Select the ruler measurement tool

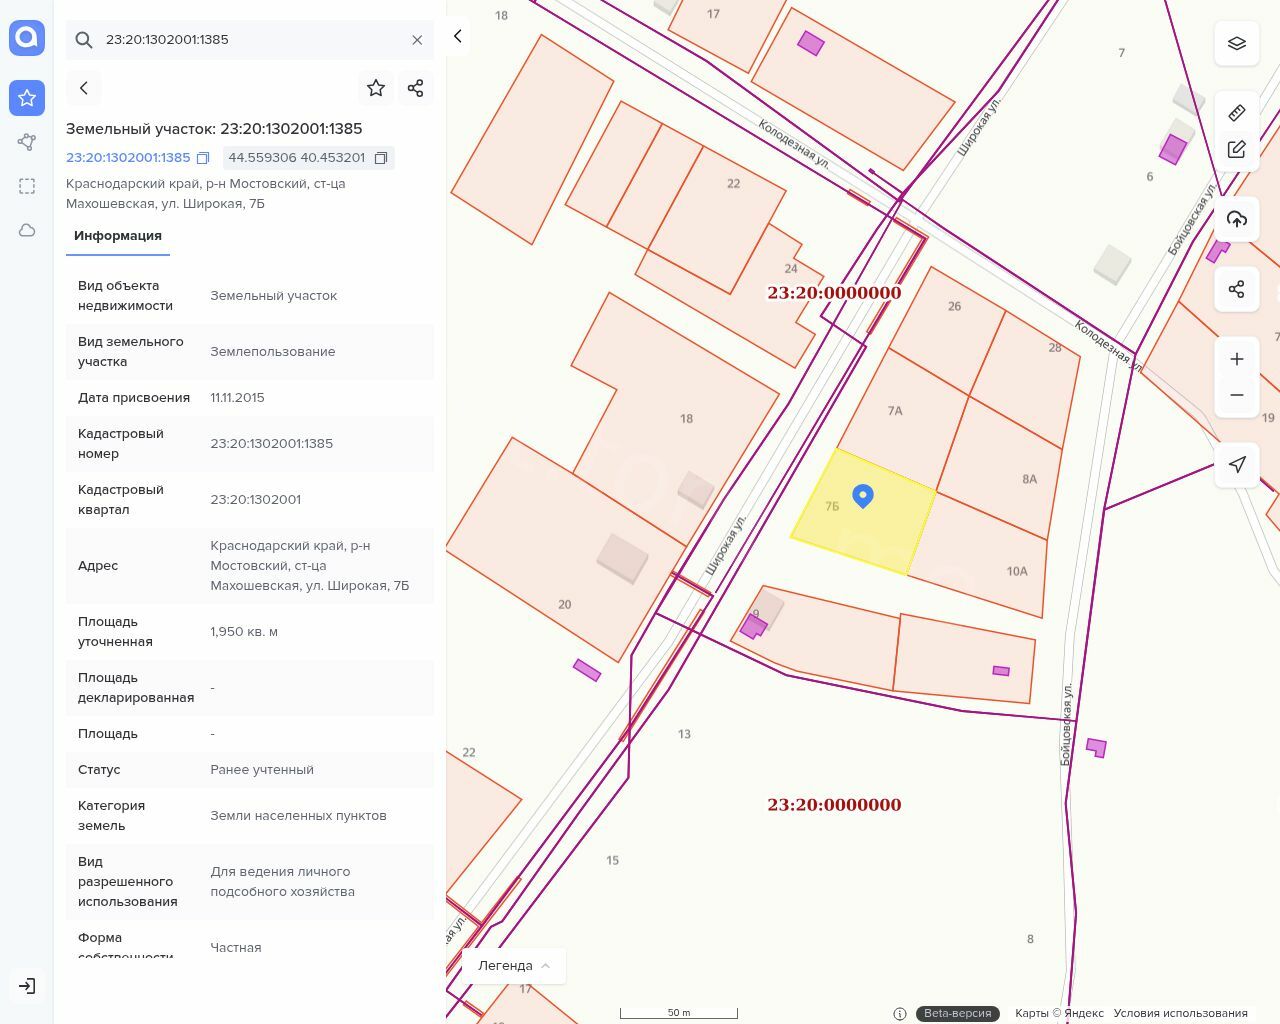1237,112
